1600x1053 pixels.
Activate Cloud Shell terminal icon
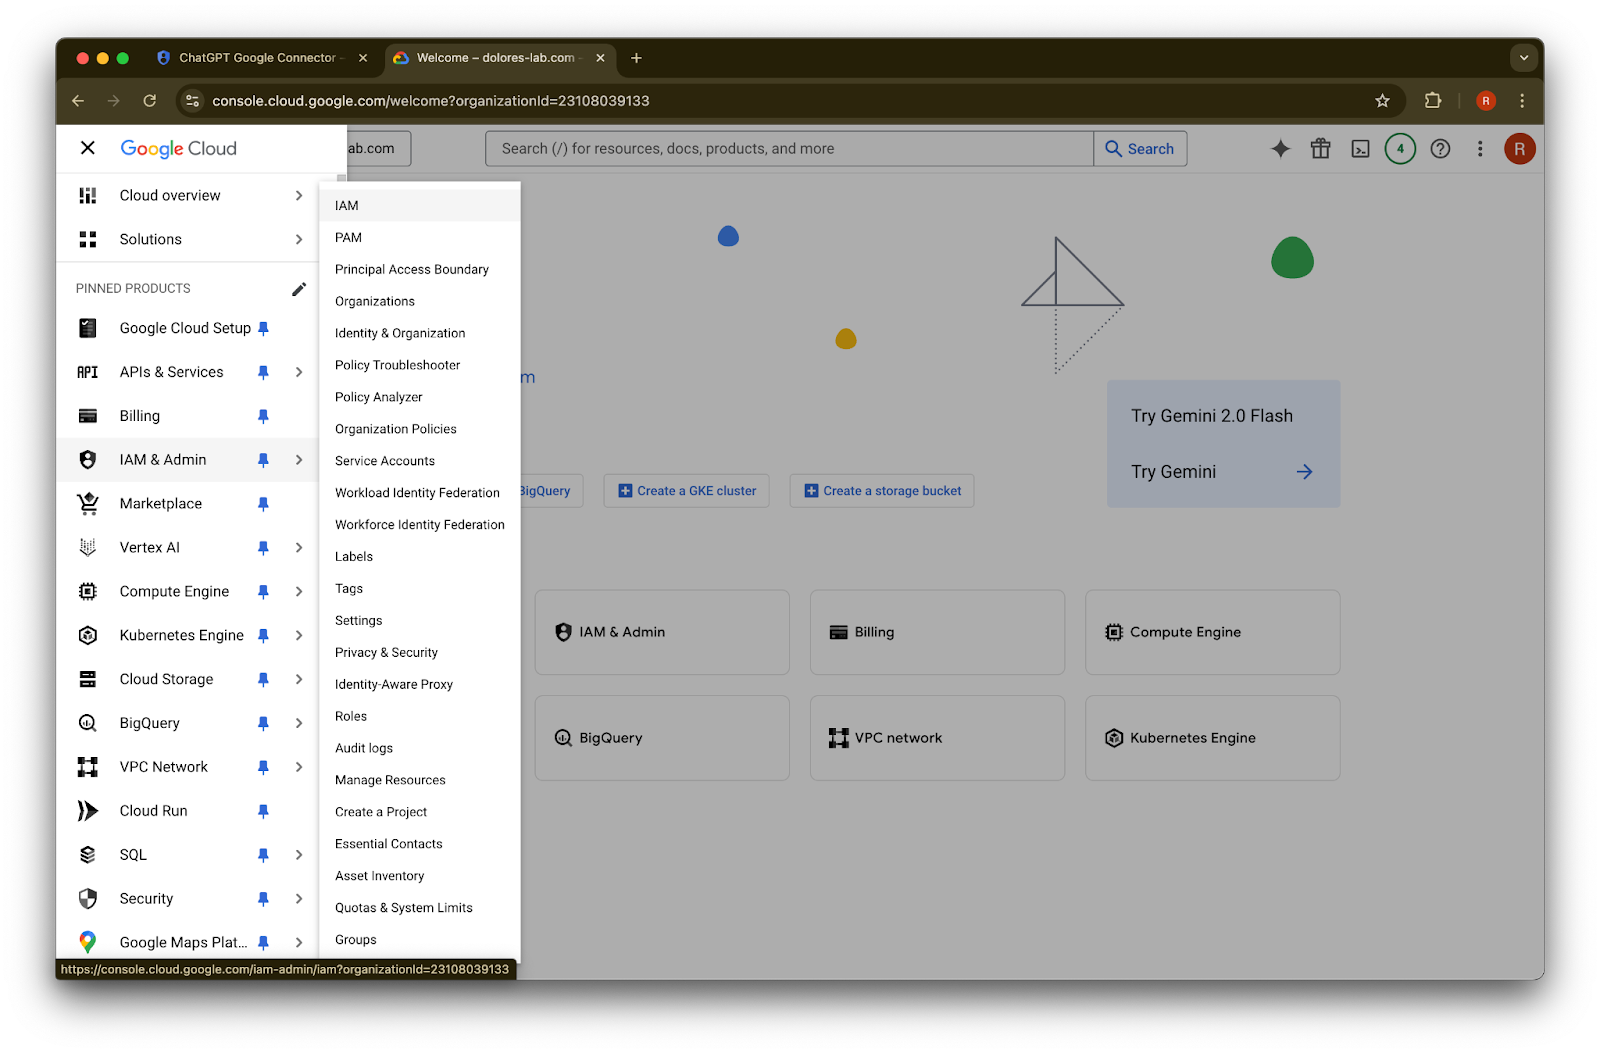pyautogui.click(x=1360, y=149)
